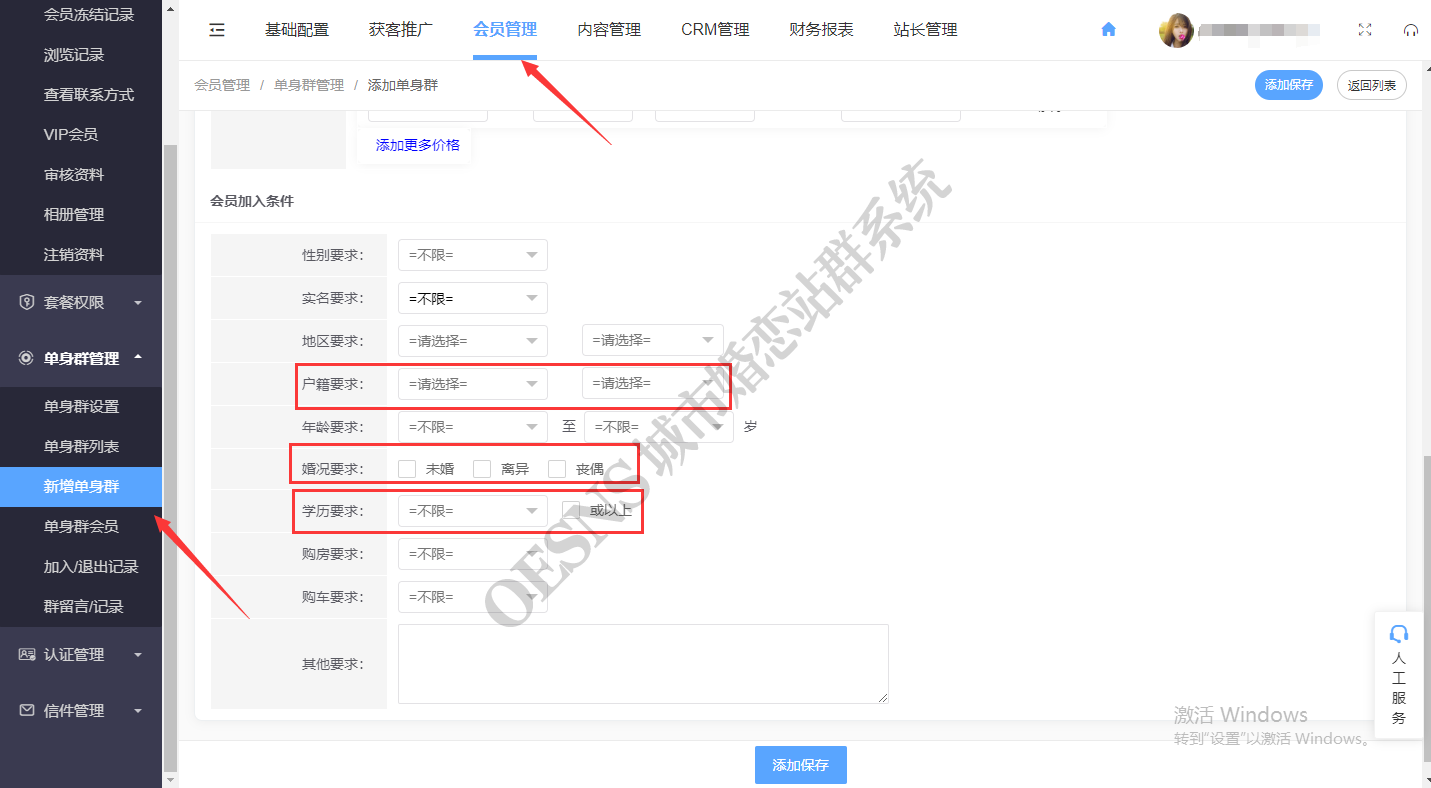Screen dimensions: 1431x788
Task: Expand the 套餐权限 sidebar section
Action: (x=80, y=303)
